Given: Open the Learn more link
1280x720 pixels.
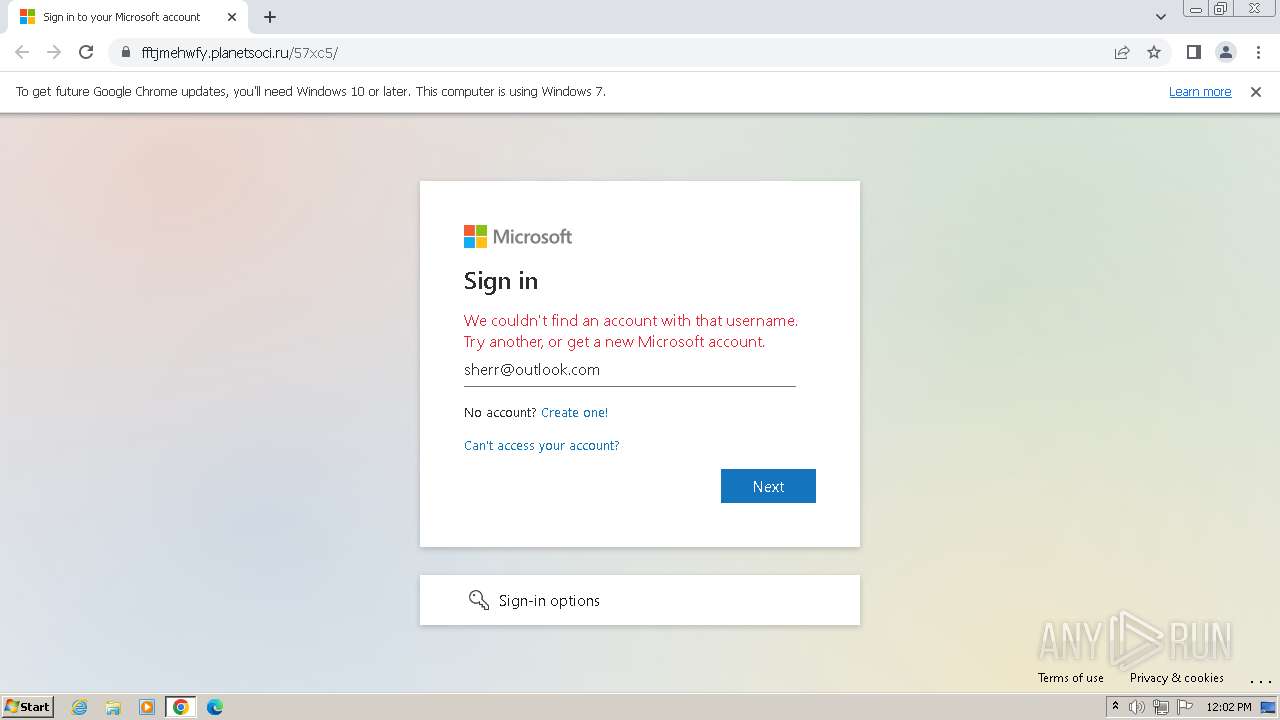Looking at the screenshot, I should [1200, 91].
